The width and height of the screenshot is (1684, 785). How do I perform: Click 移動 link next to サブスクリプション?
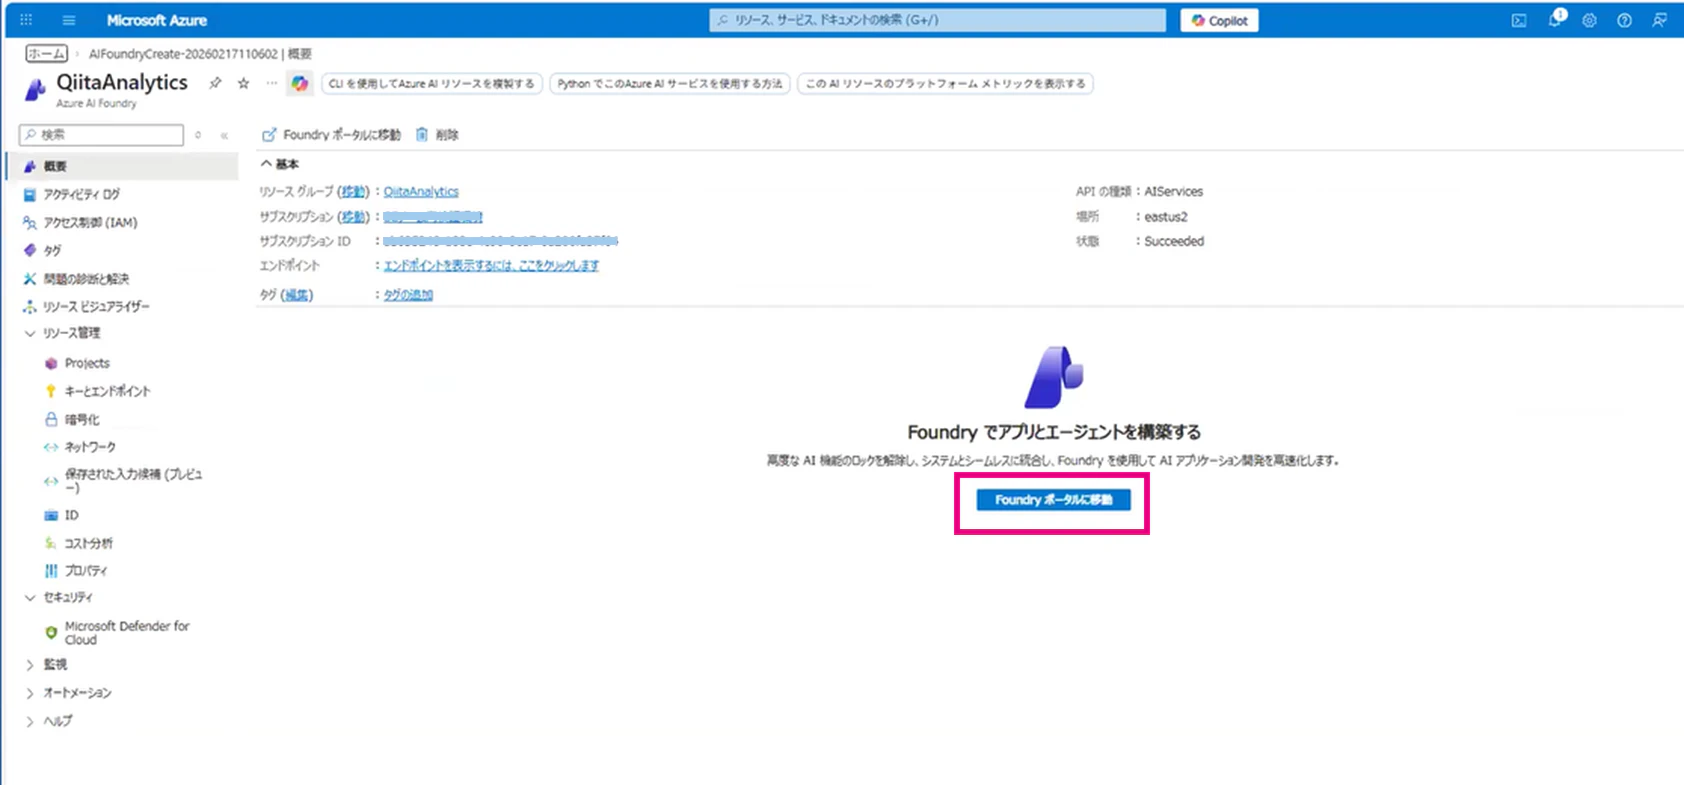tap(353, 216)
